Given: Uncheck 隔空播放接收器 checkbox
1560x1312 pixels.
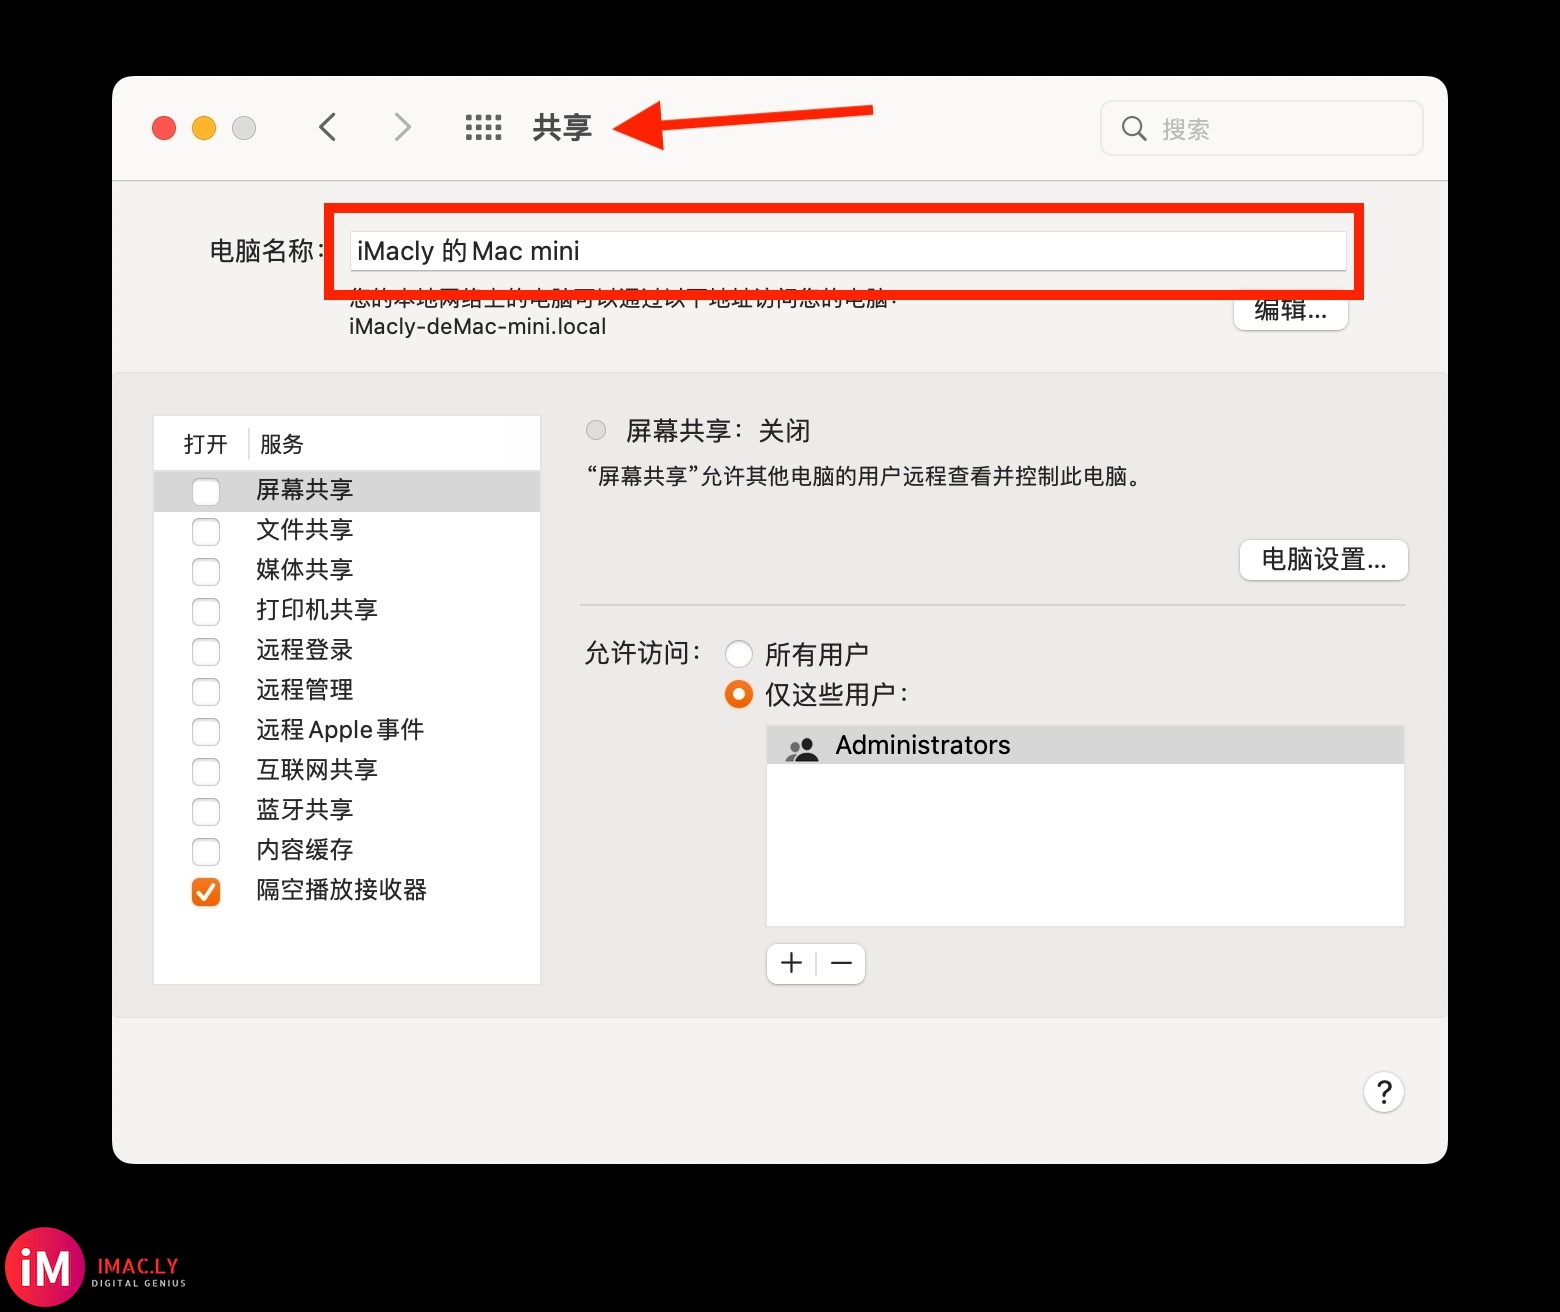Looking at the screenshot, I should click(x=206, y=891).
